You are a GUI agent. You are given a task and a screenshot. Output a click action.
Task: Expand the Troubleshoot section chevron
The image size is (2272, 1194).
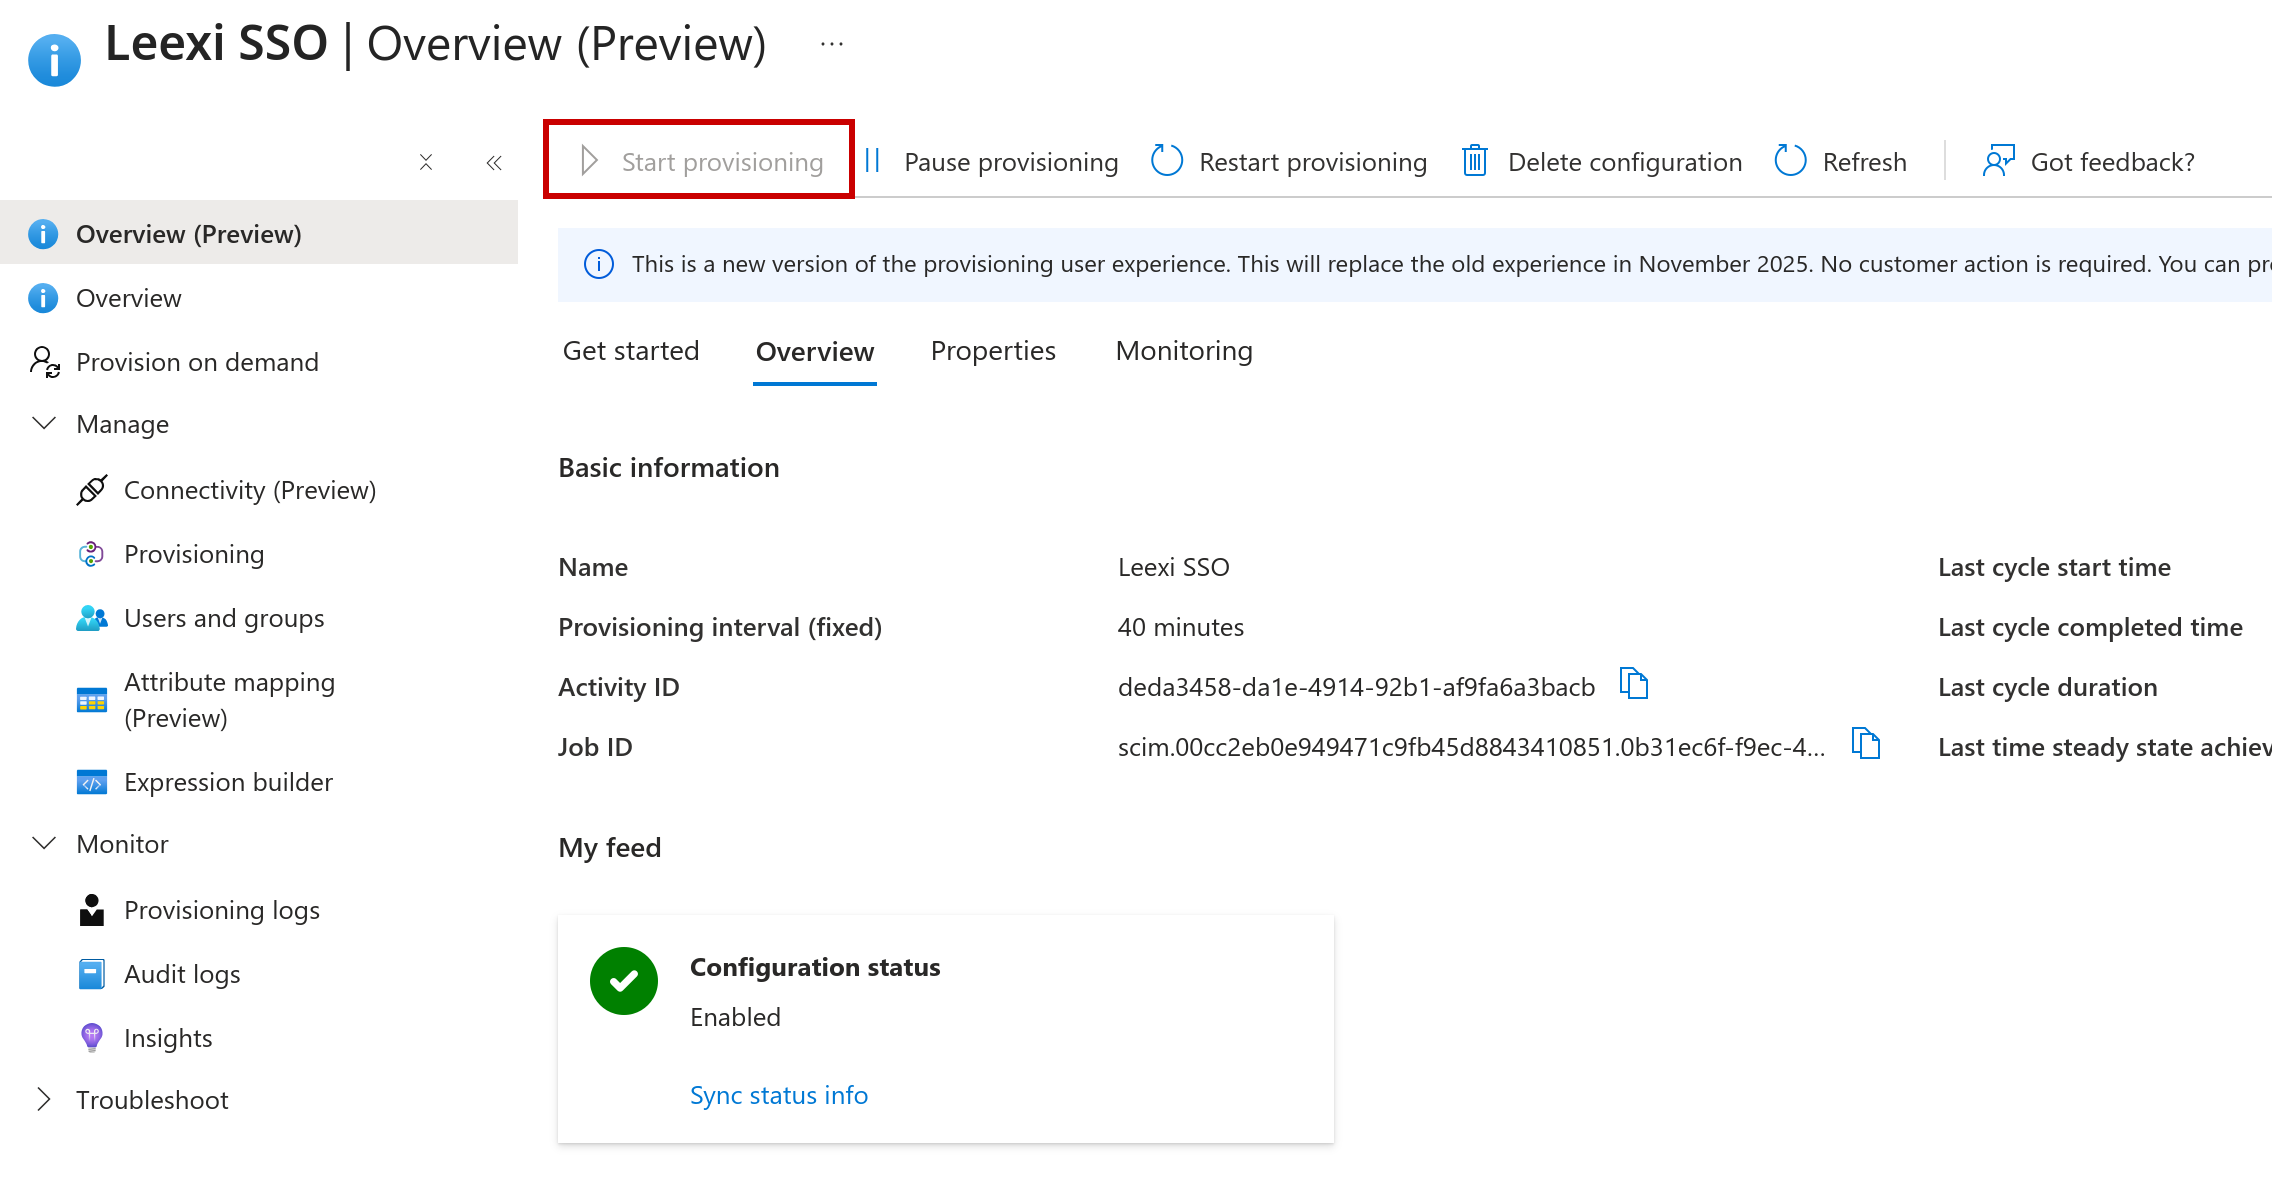click(x=43, y=1099)
